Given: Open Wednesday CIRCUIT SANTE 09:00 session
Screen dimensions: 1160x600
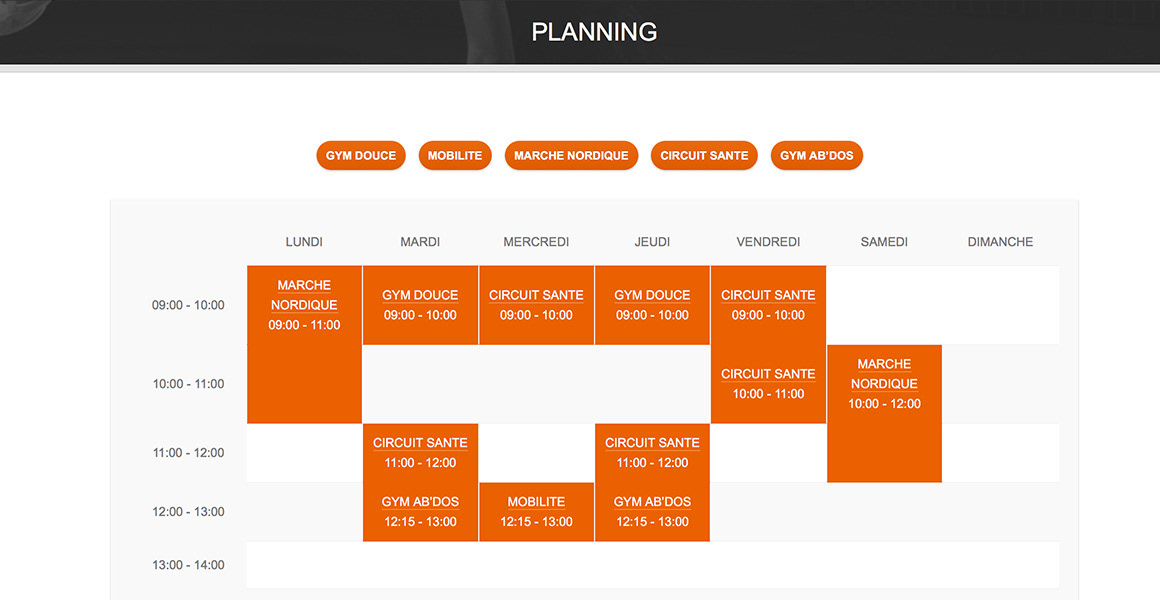Looking at the screenshot, I should click(536, 305).
